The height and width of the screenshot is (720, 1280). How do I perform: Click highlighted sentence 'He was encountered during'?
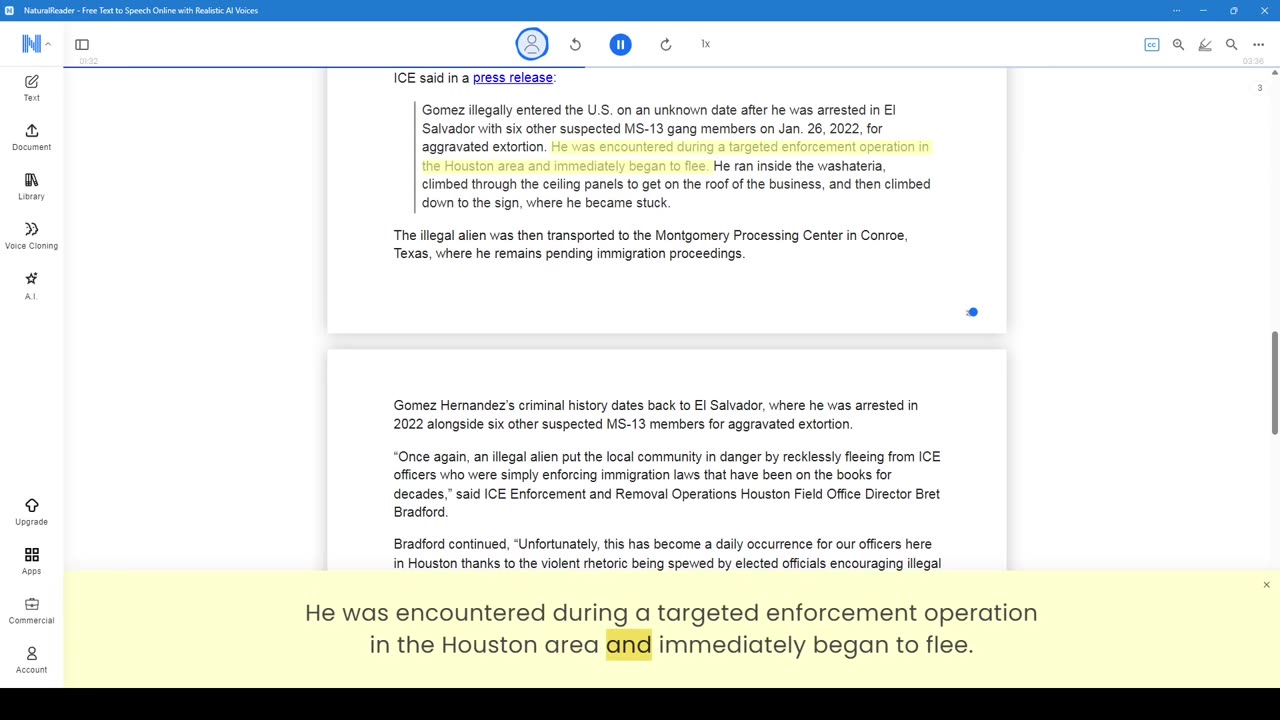coord(675,156)
